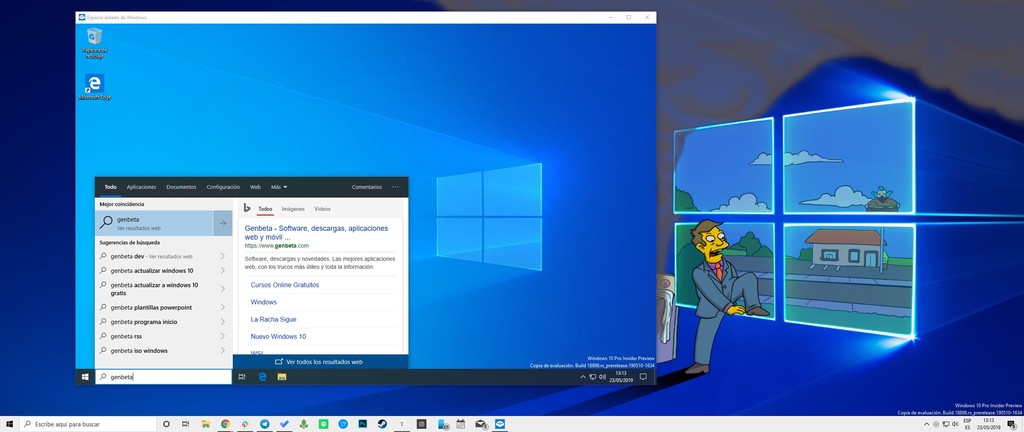1024x432 pixels.
Task: Open Steam from the host taskbar
Action: (381, 424)
